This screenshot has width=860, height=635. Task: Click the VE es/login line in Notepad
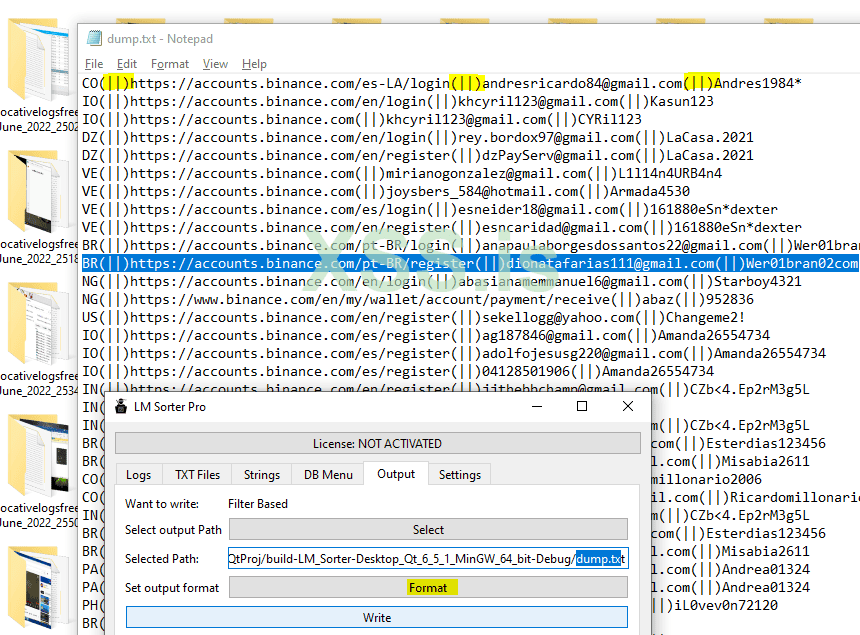click(x=429, y=209)
